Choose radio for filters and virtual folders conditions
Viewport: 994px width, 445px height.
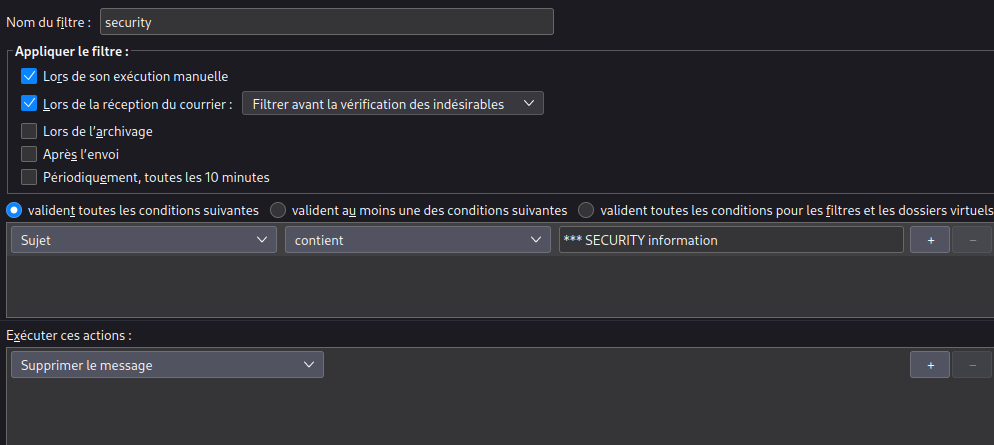point(586,210)
